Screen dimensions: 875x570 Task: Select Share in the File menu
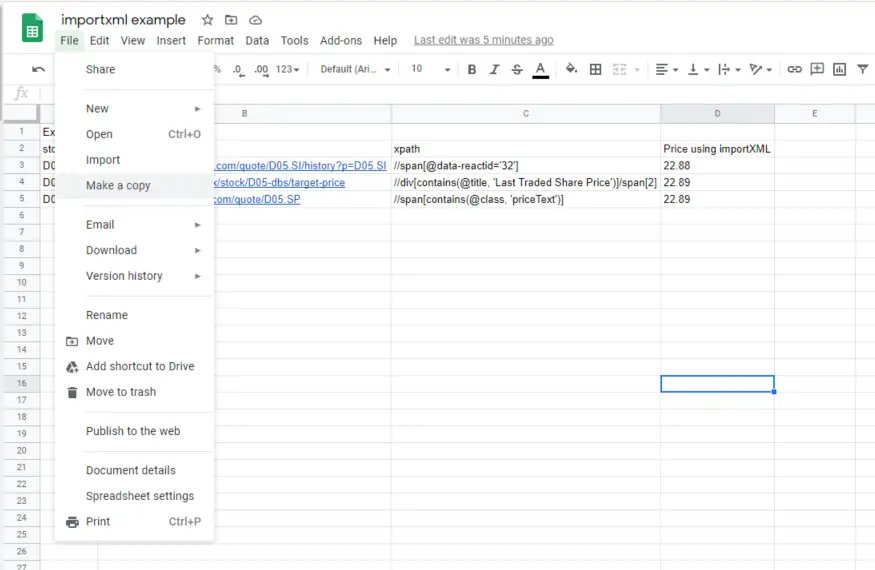tap(134, 70)
